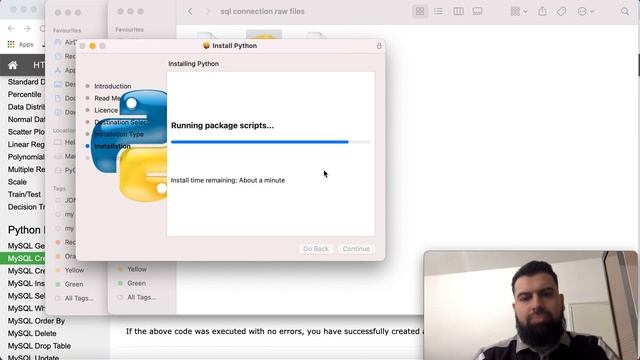
Task: Click the installer lock icon
Action: (379, 46)
